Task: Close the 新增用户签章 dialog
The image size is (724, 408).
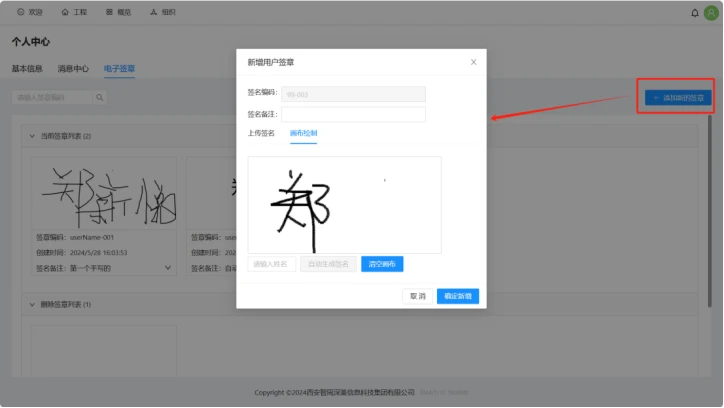Action: point(473,62)
